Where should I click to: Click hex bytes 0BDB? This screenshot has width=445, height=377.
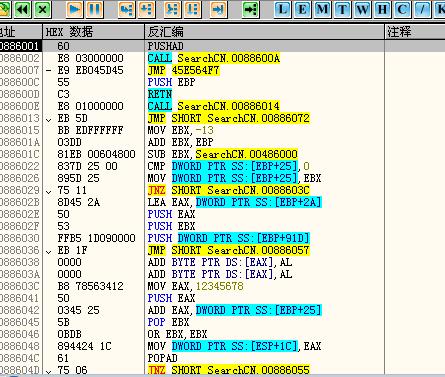point(69,334)
